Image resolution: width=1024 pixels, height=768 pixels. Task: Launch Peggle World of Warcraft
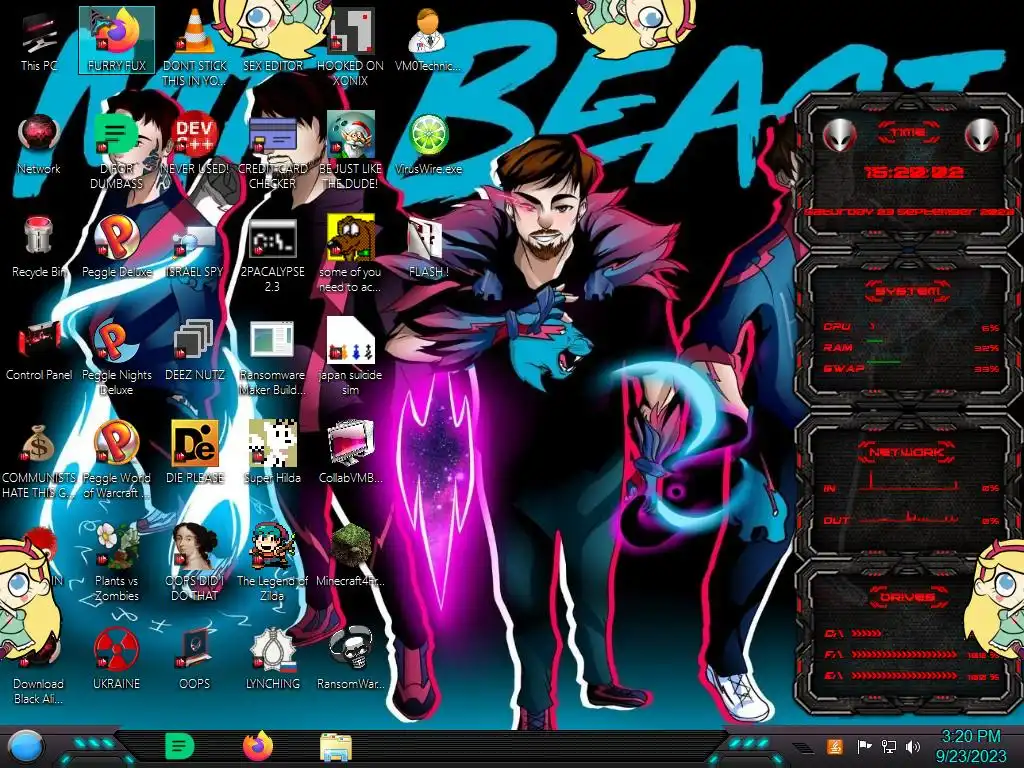pos(117,460)
